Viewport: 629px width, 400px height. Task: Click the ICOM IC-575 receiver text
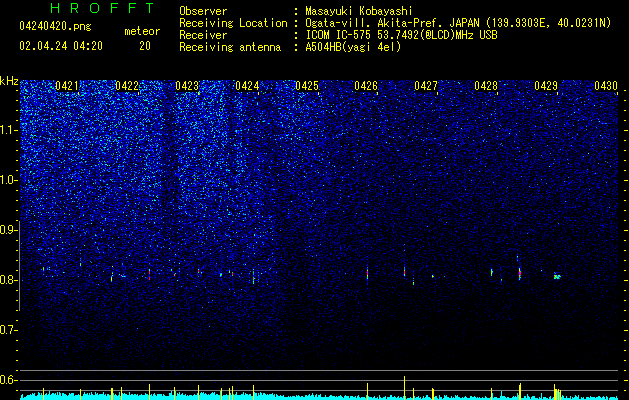[401, 35]
